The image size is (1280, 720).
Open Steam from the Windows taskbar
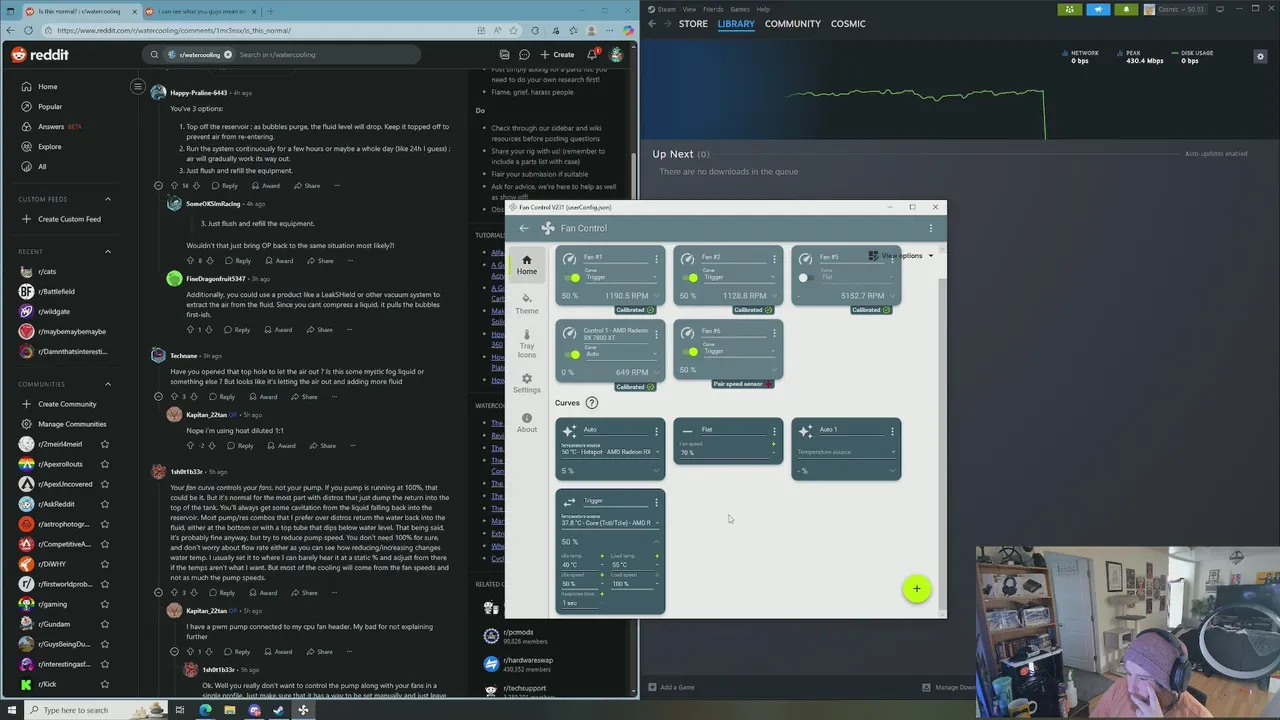(x=278, y=710)
